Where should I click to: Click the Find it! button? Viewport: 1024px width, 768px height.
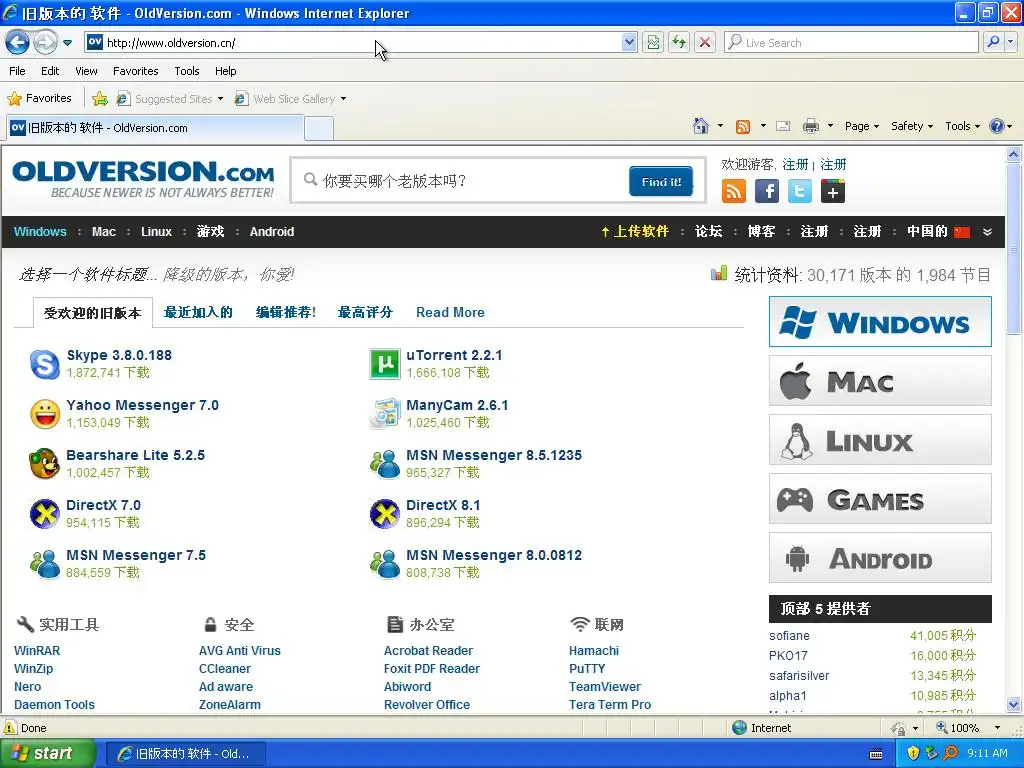[x=661, y=182]
